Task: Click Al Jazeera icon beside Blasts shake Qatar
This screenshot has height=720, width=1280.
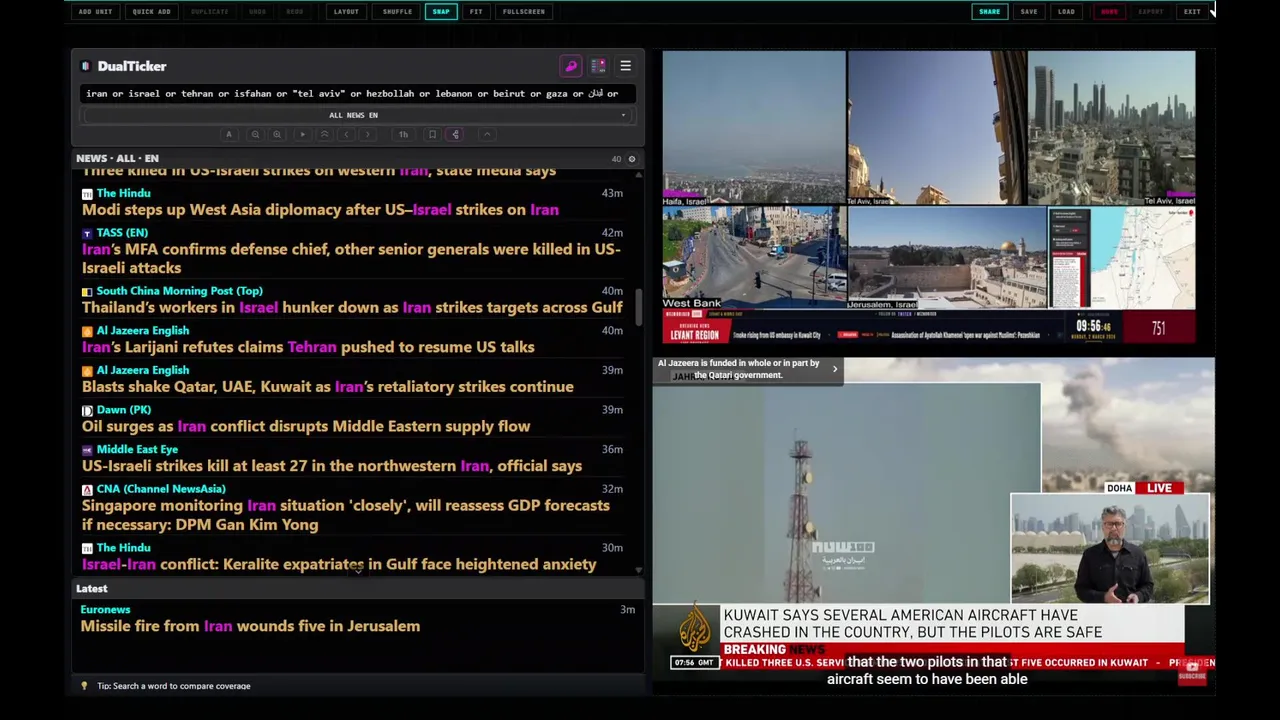Action: click(x=87, y=371)
